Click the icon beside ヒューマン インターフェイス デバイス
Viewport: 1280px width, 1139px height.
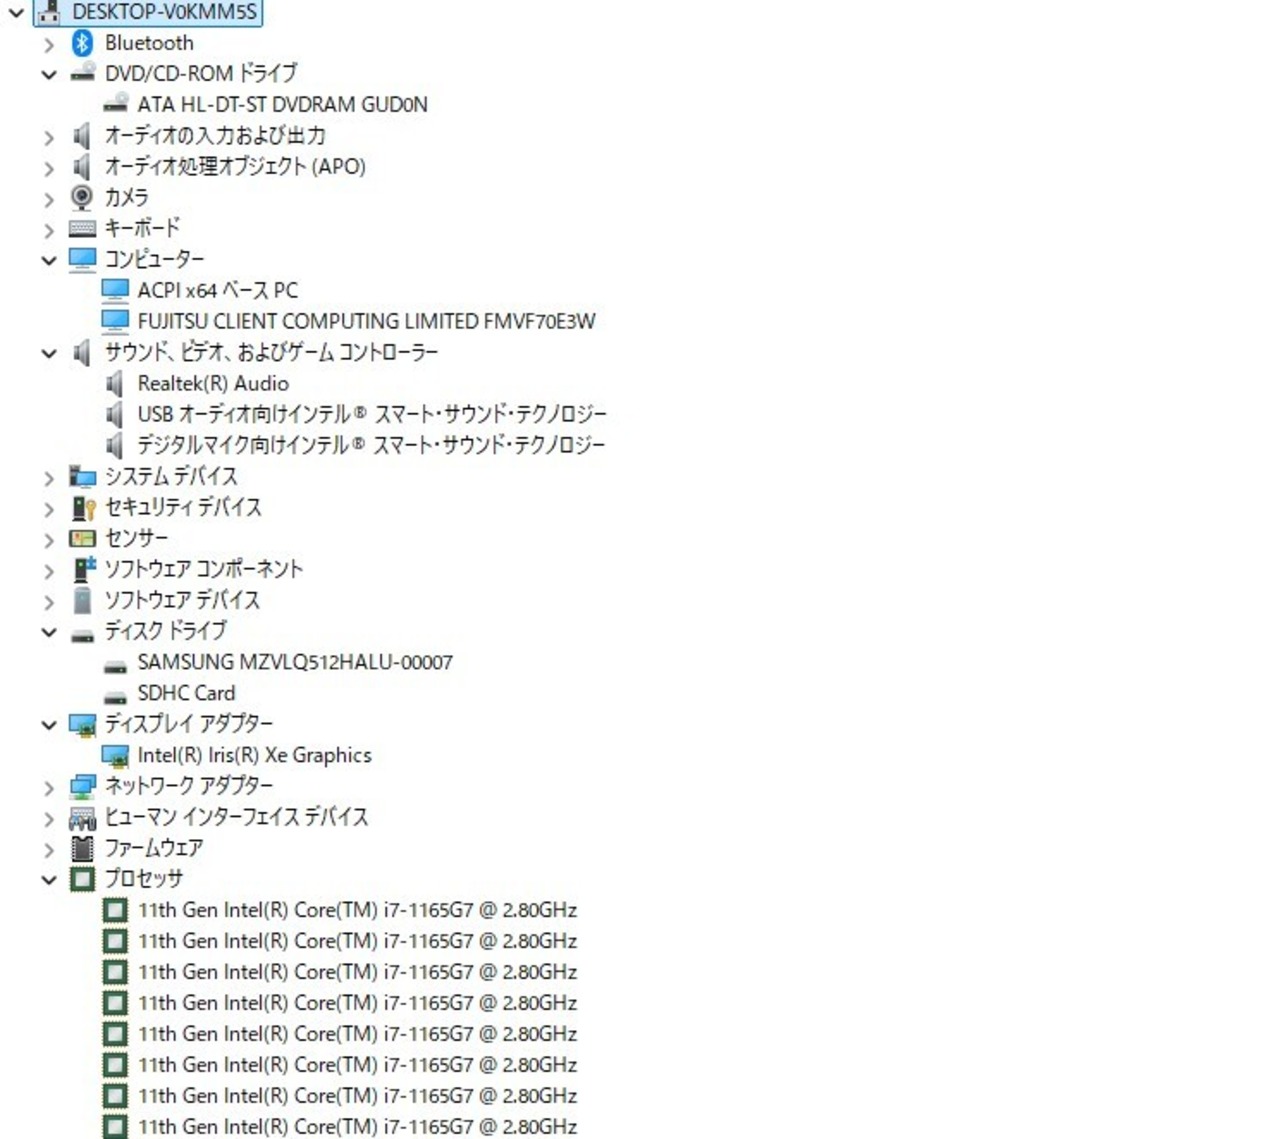point(82,818)
